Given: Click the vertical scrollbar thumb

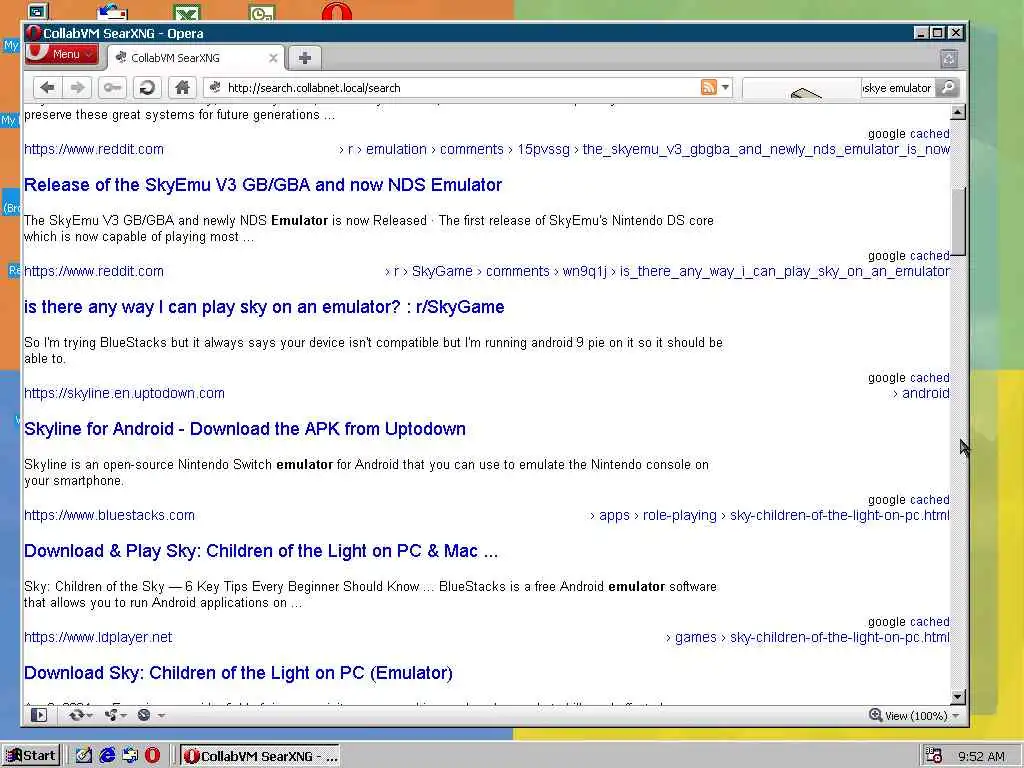Looking at the screenshot, I should (957, 222).
